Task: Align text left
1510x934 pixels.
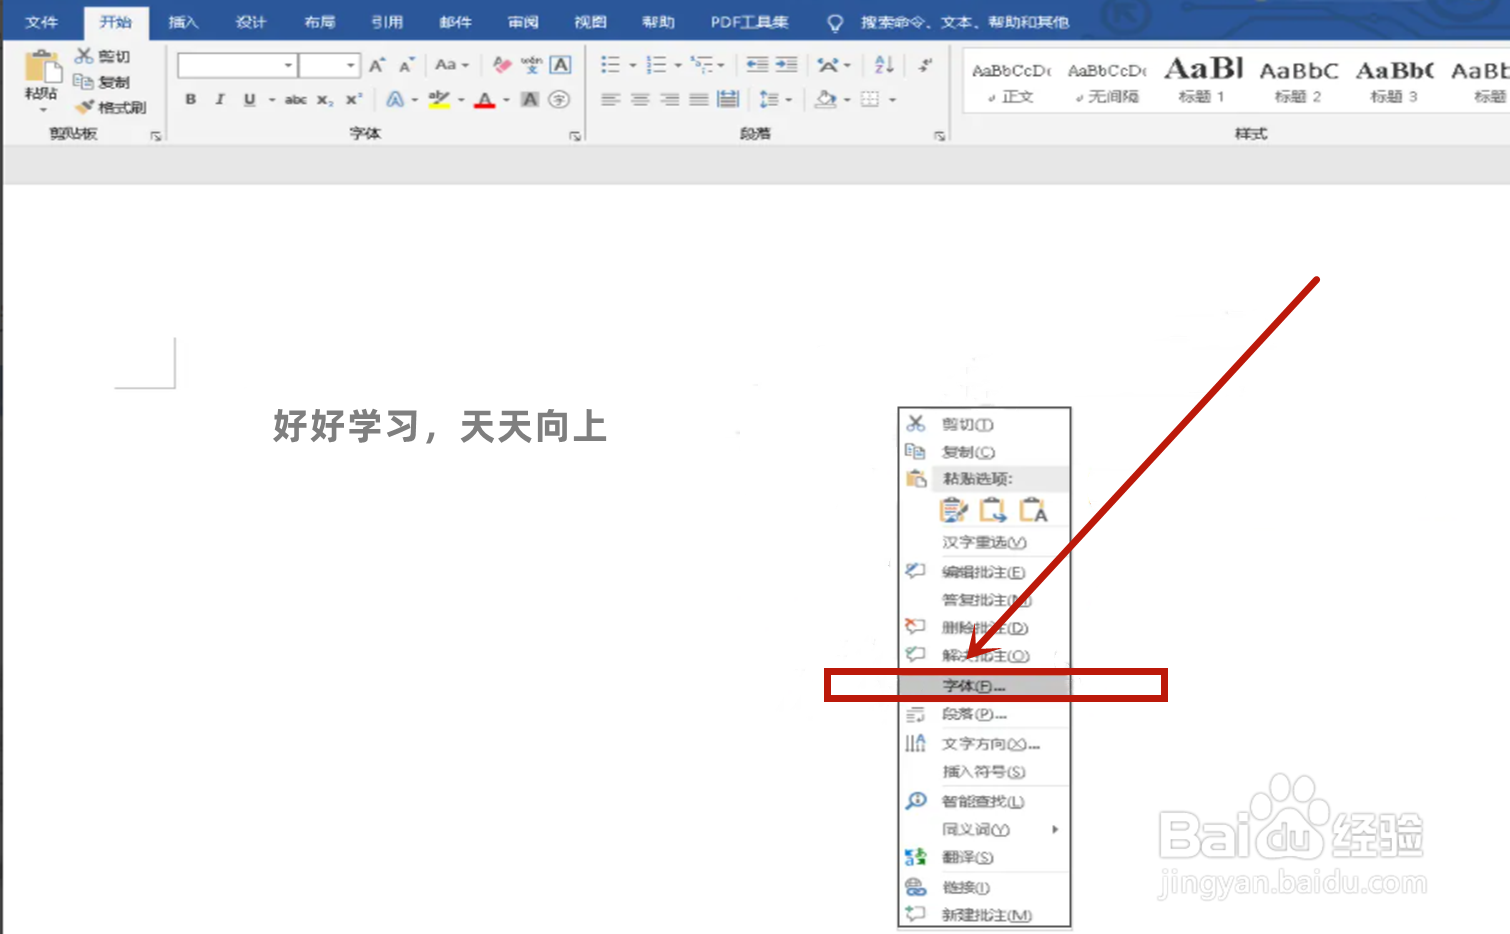Action: (610, 99)
